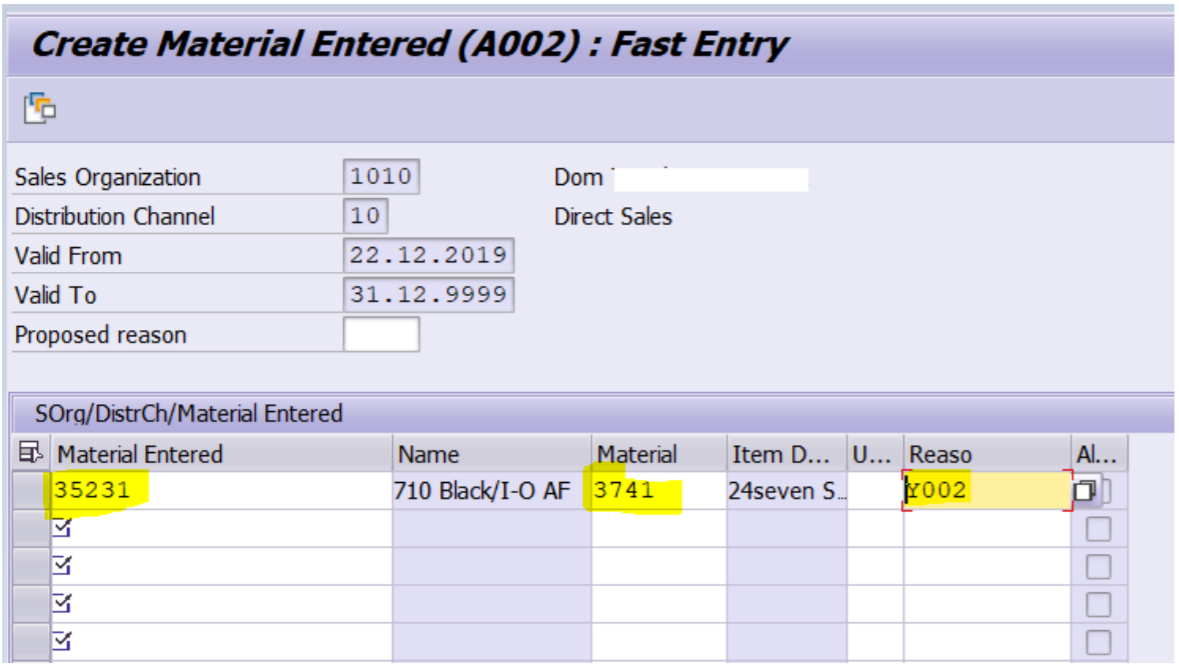Image resolution: width=1179 pixels, height=669 pixels.
Task: Click the required-entry icon in the second row
Action: pyautogui.click(x=62, y=529)
